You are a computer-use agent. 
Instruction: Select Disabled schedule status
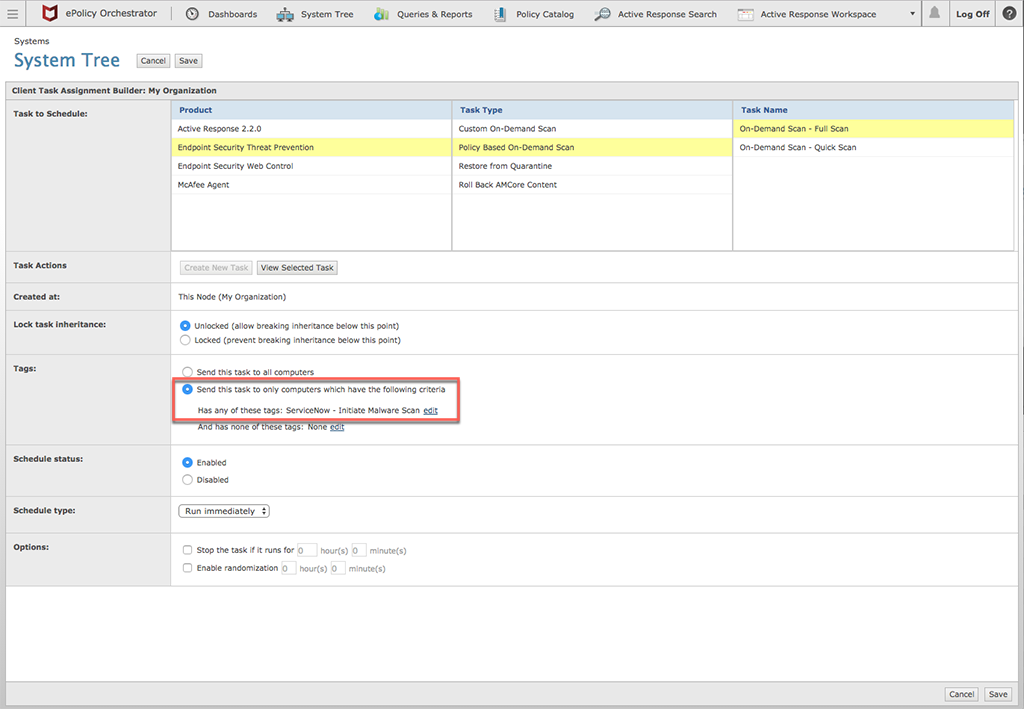click(x=187, y=480)
